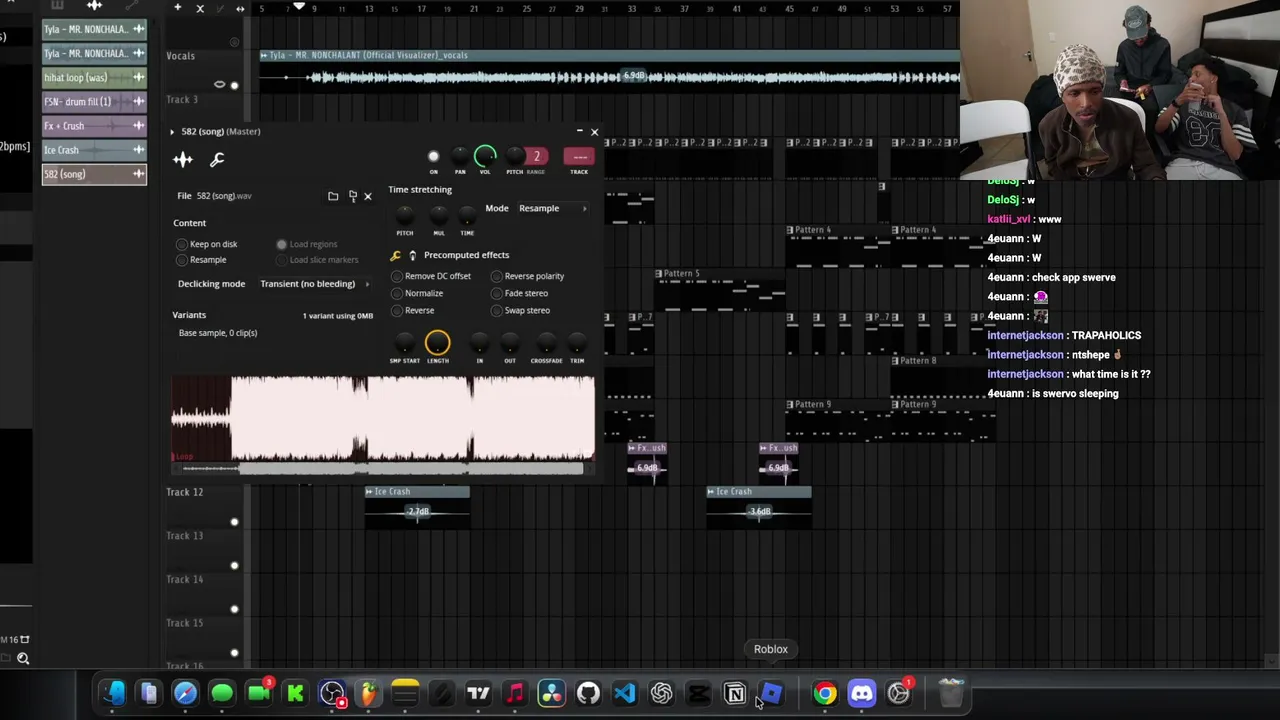Adjust the channel VOL knob

(x=485, y=156)
